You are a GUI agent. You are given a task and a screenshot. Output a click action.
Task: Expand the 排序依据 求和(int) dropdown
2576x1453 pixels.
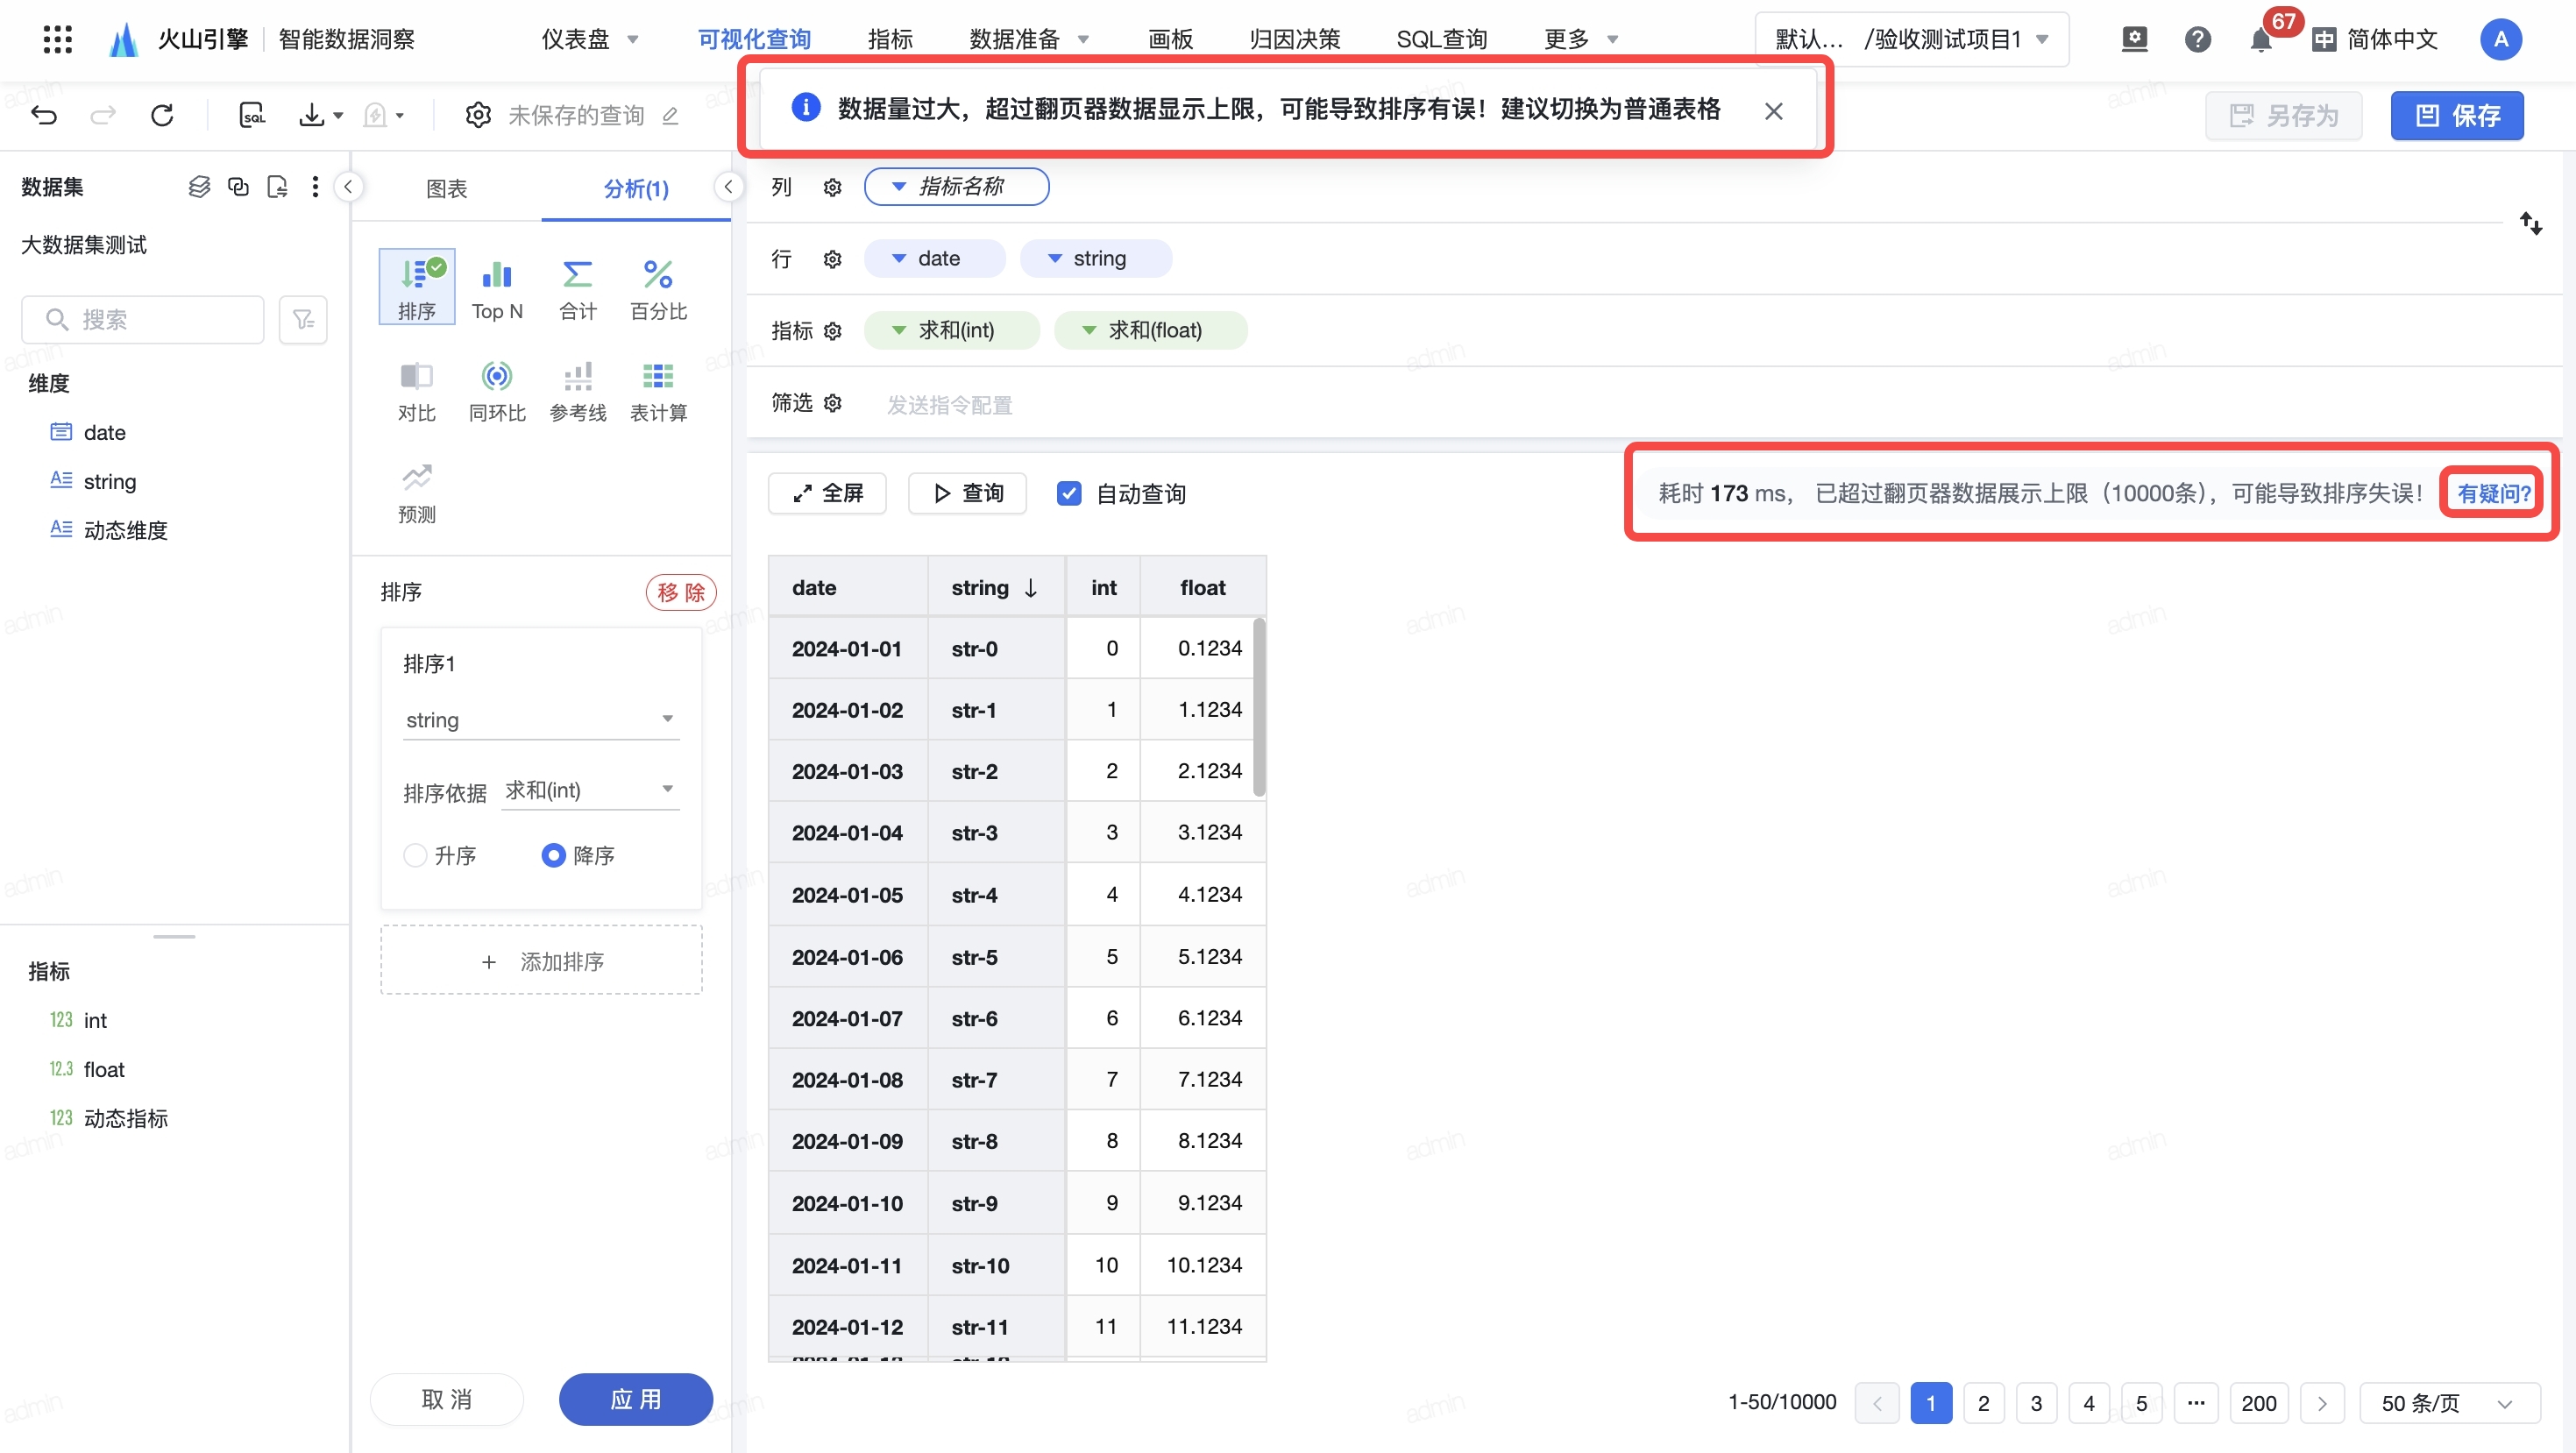point(589,790)
